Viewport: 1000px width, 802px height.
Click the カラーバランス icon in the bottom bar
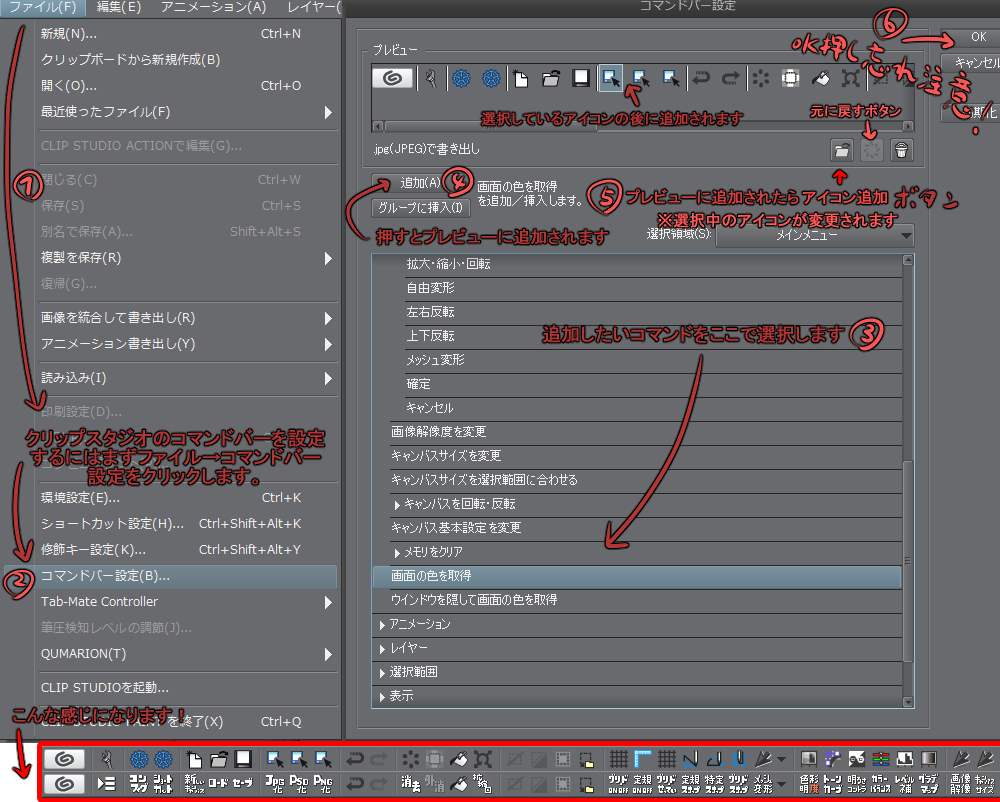coord(881,784)
